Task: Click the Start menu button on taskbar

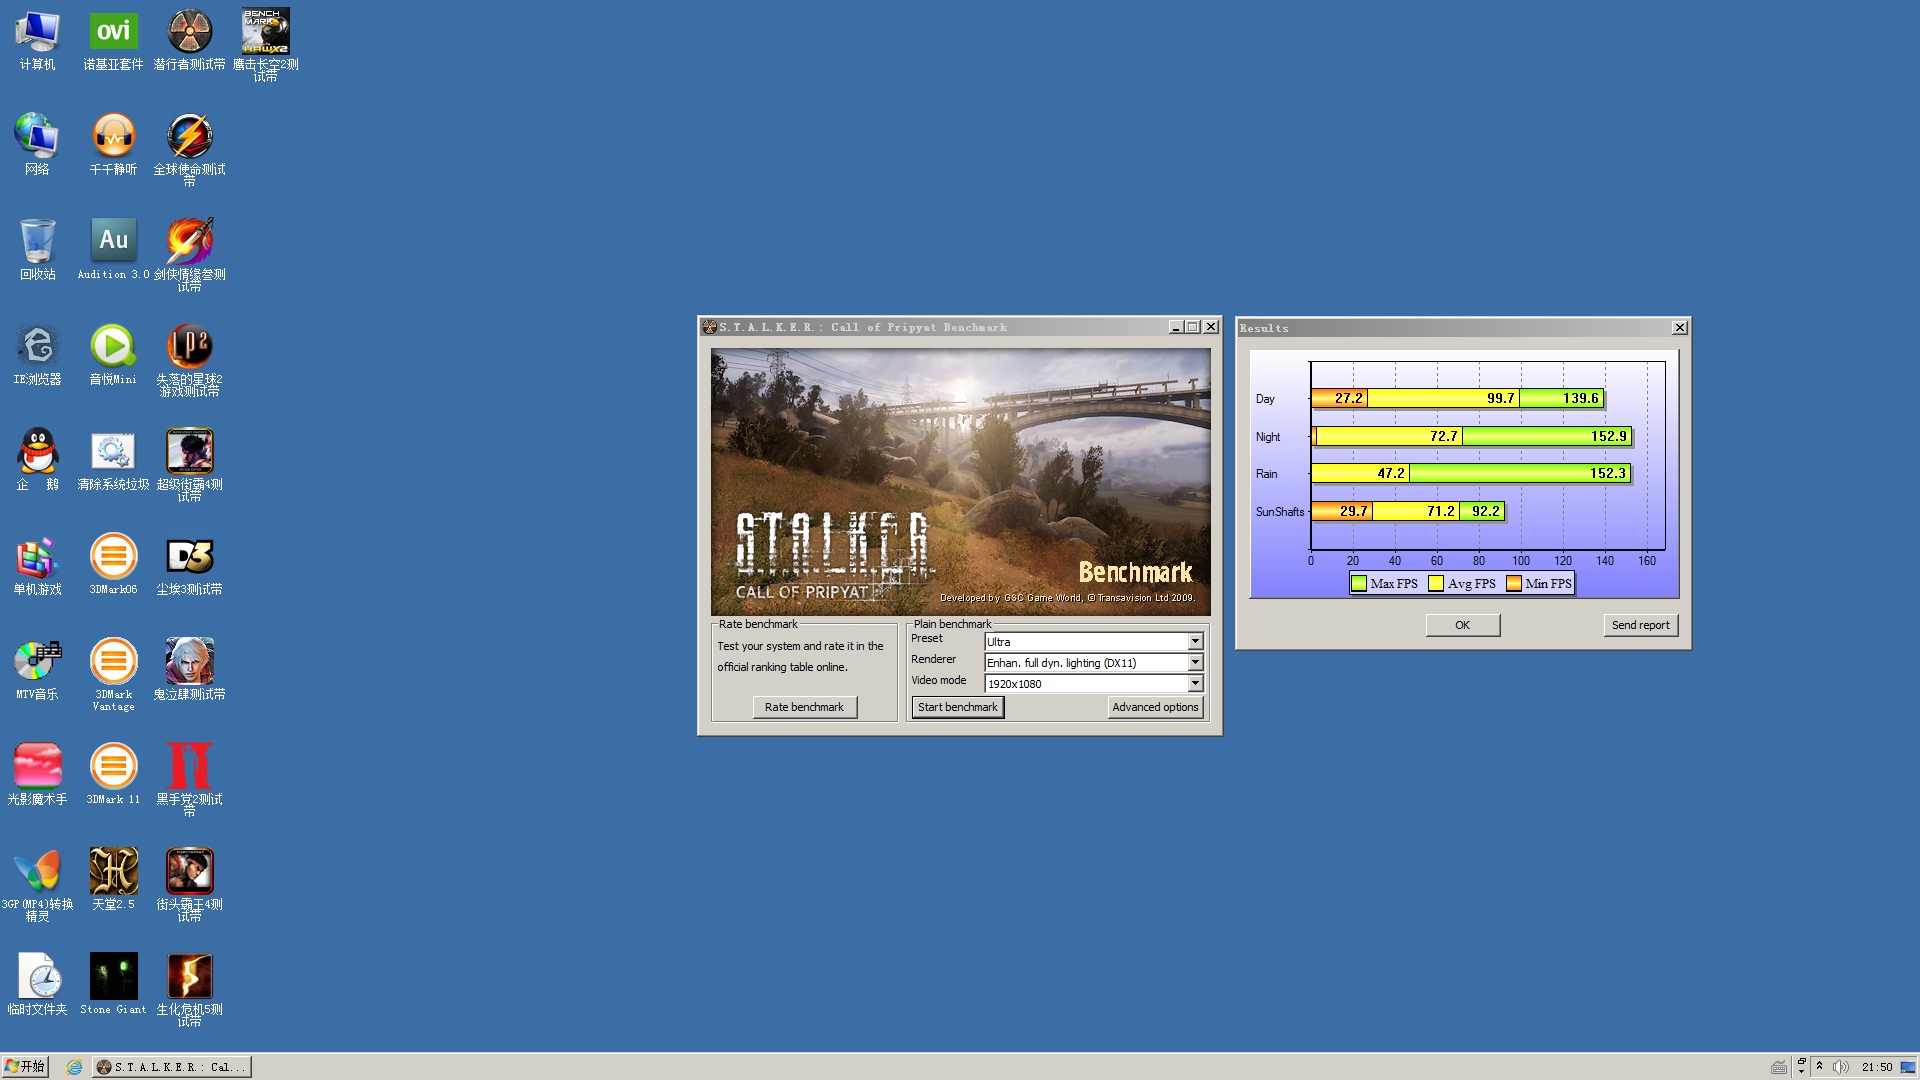Action: 25,1067
